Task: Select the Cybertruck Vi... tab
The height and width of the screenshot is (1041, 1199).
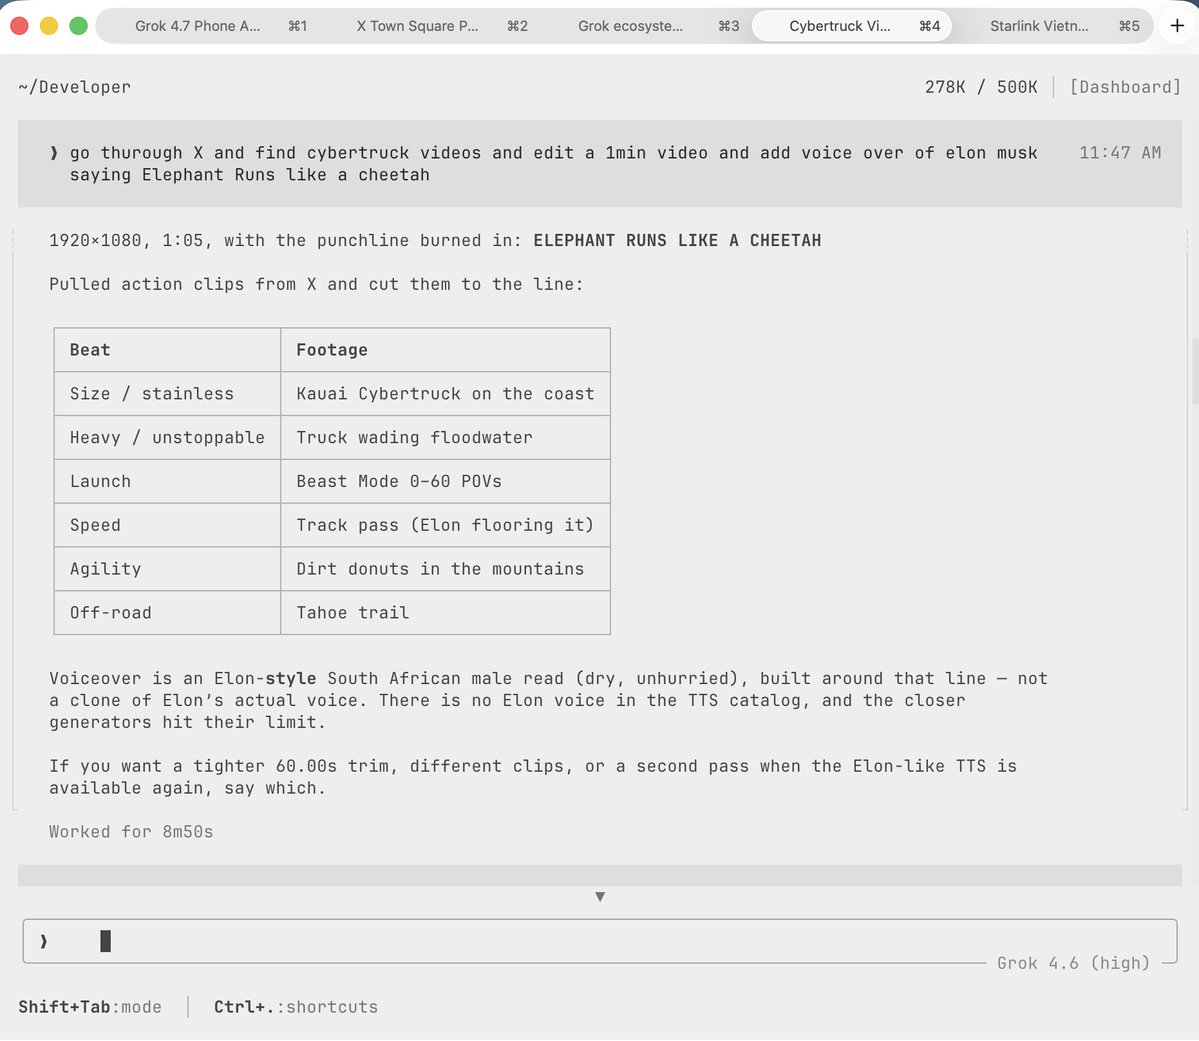Action: (x=852, y=26)
